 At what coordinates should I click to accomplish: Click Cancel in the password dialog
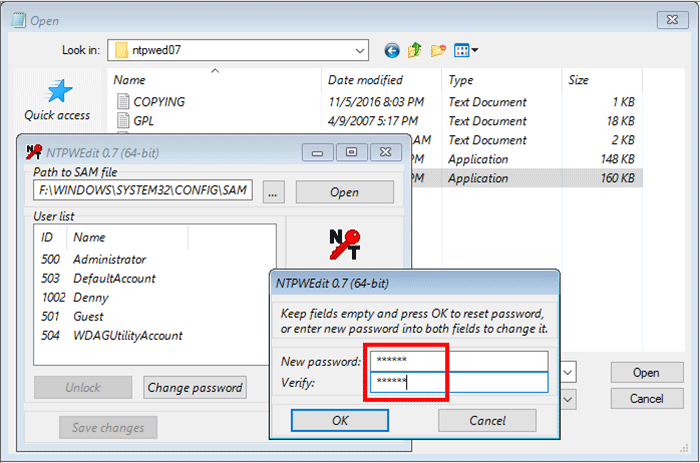(487, 421)
